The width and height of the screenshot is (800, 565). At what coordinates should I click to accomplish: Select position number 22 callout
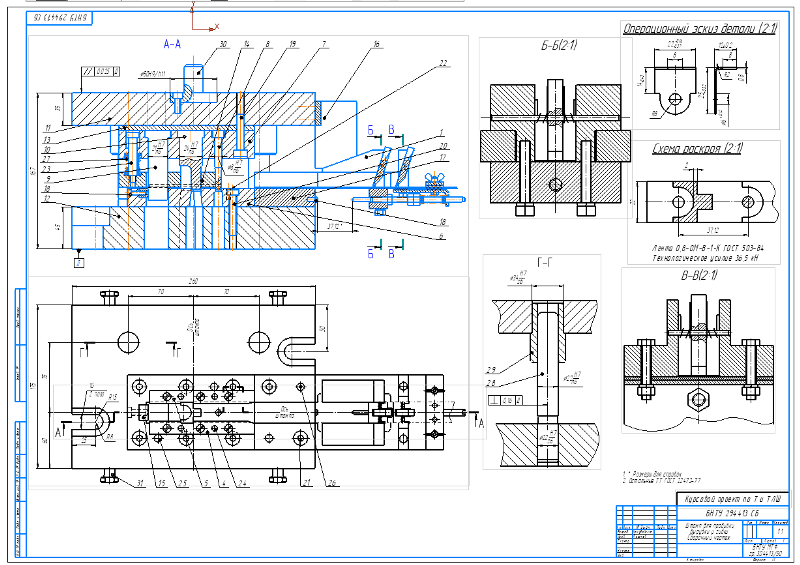click(443, 63)
